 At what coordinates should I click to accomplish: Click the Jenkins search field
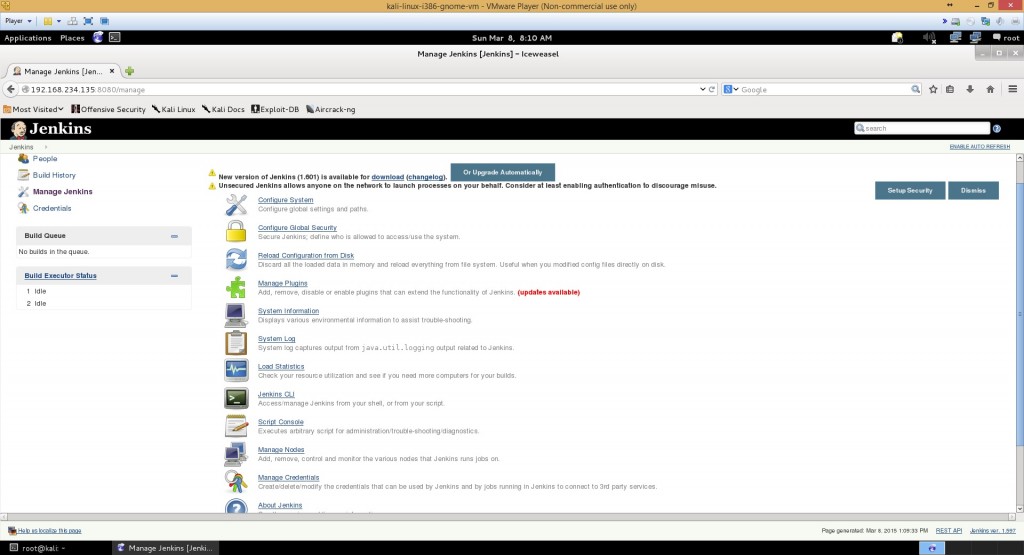922,129
